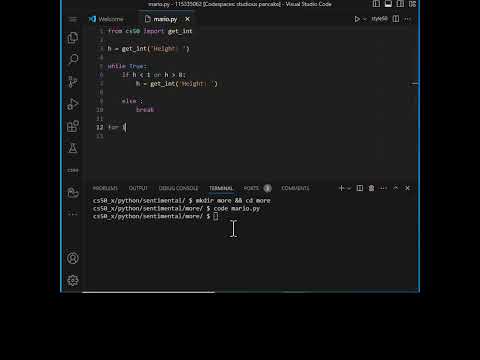Open the CS50 duck debugger

[x=73, y=192]
